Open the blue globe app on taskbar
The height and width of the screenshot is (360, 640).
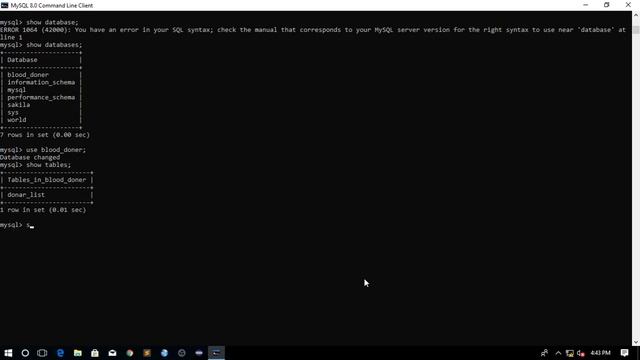pyautogui.click(x=164, y=353)
